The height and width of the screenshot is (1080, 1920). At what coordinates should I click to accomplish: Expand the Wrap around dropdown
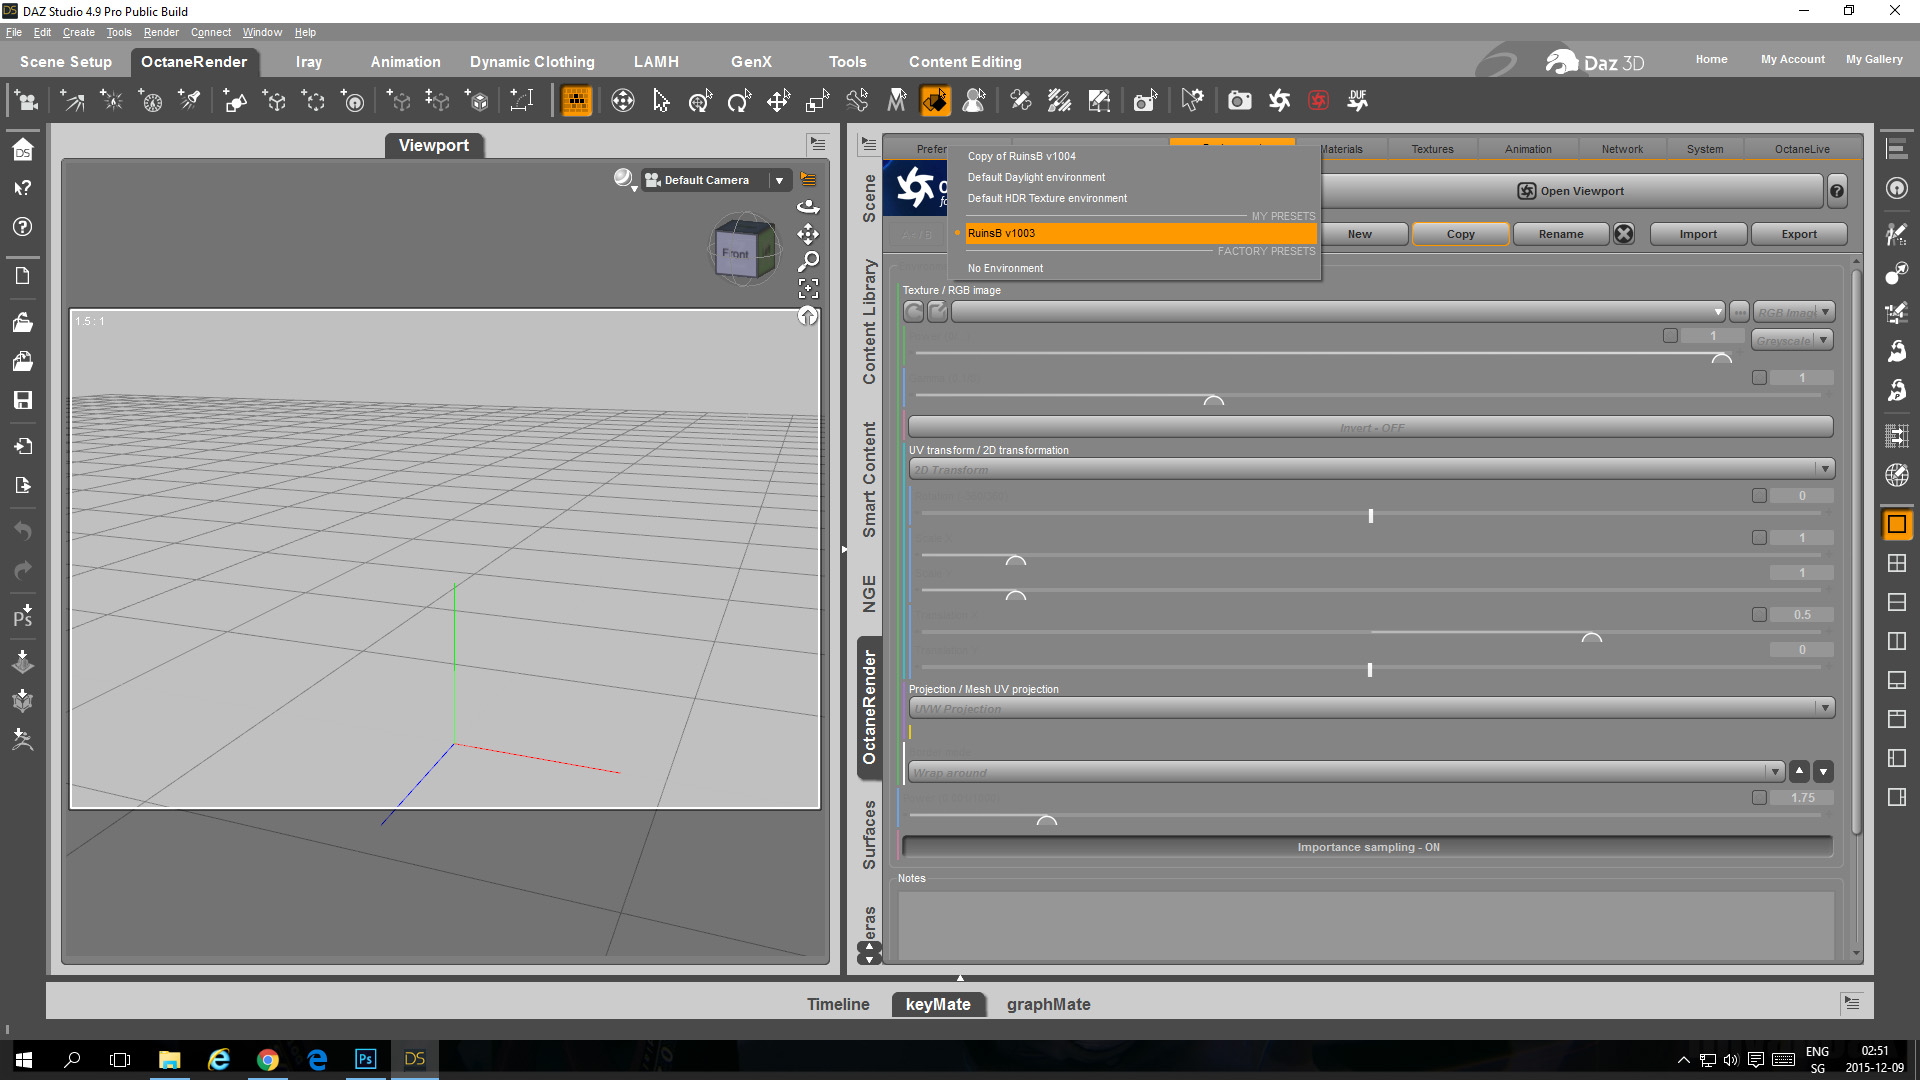point(1774,772)
